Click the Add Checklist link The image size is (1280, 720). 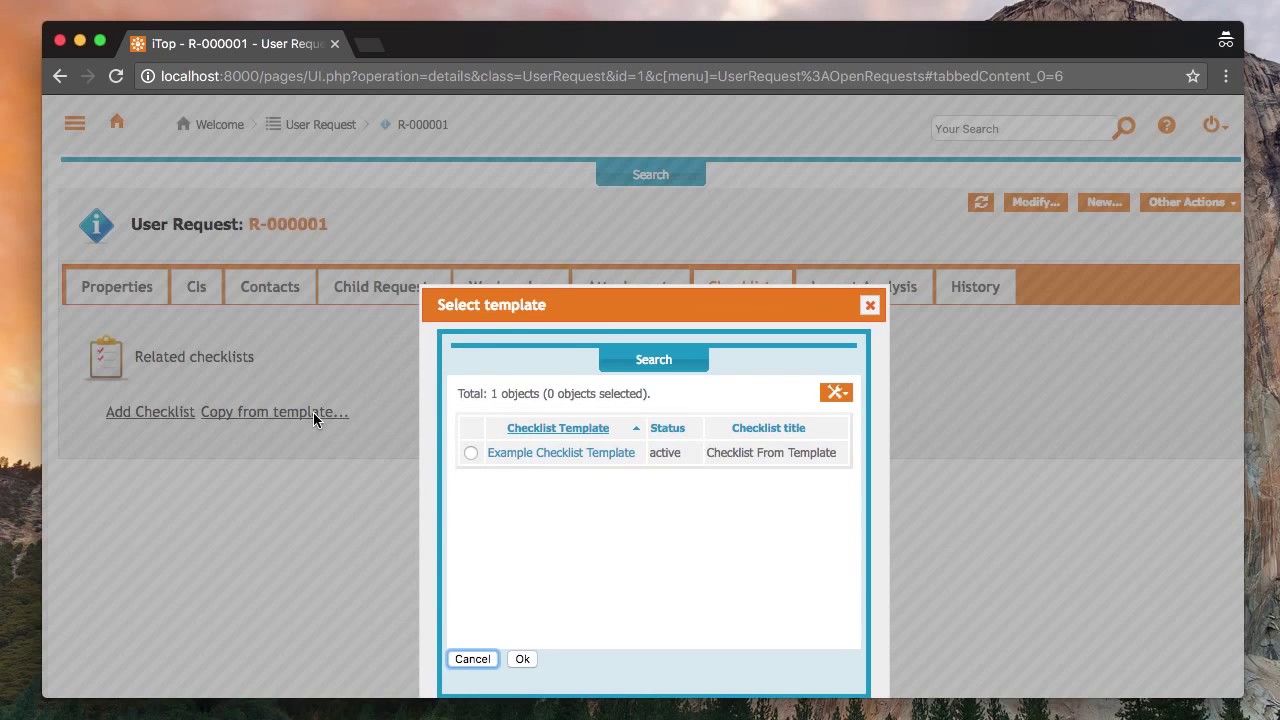(150, 412)
